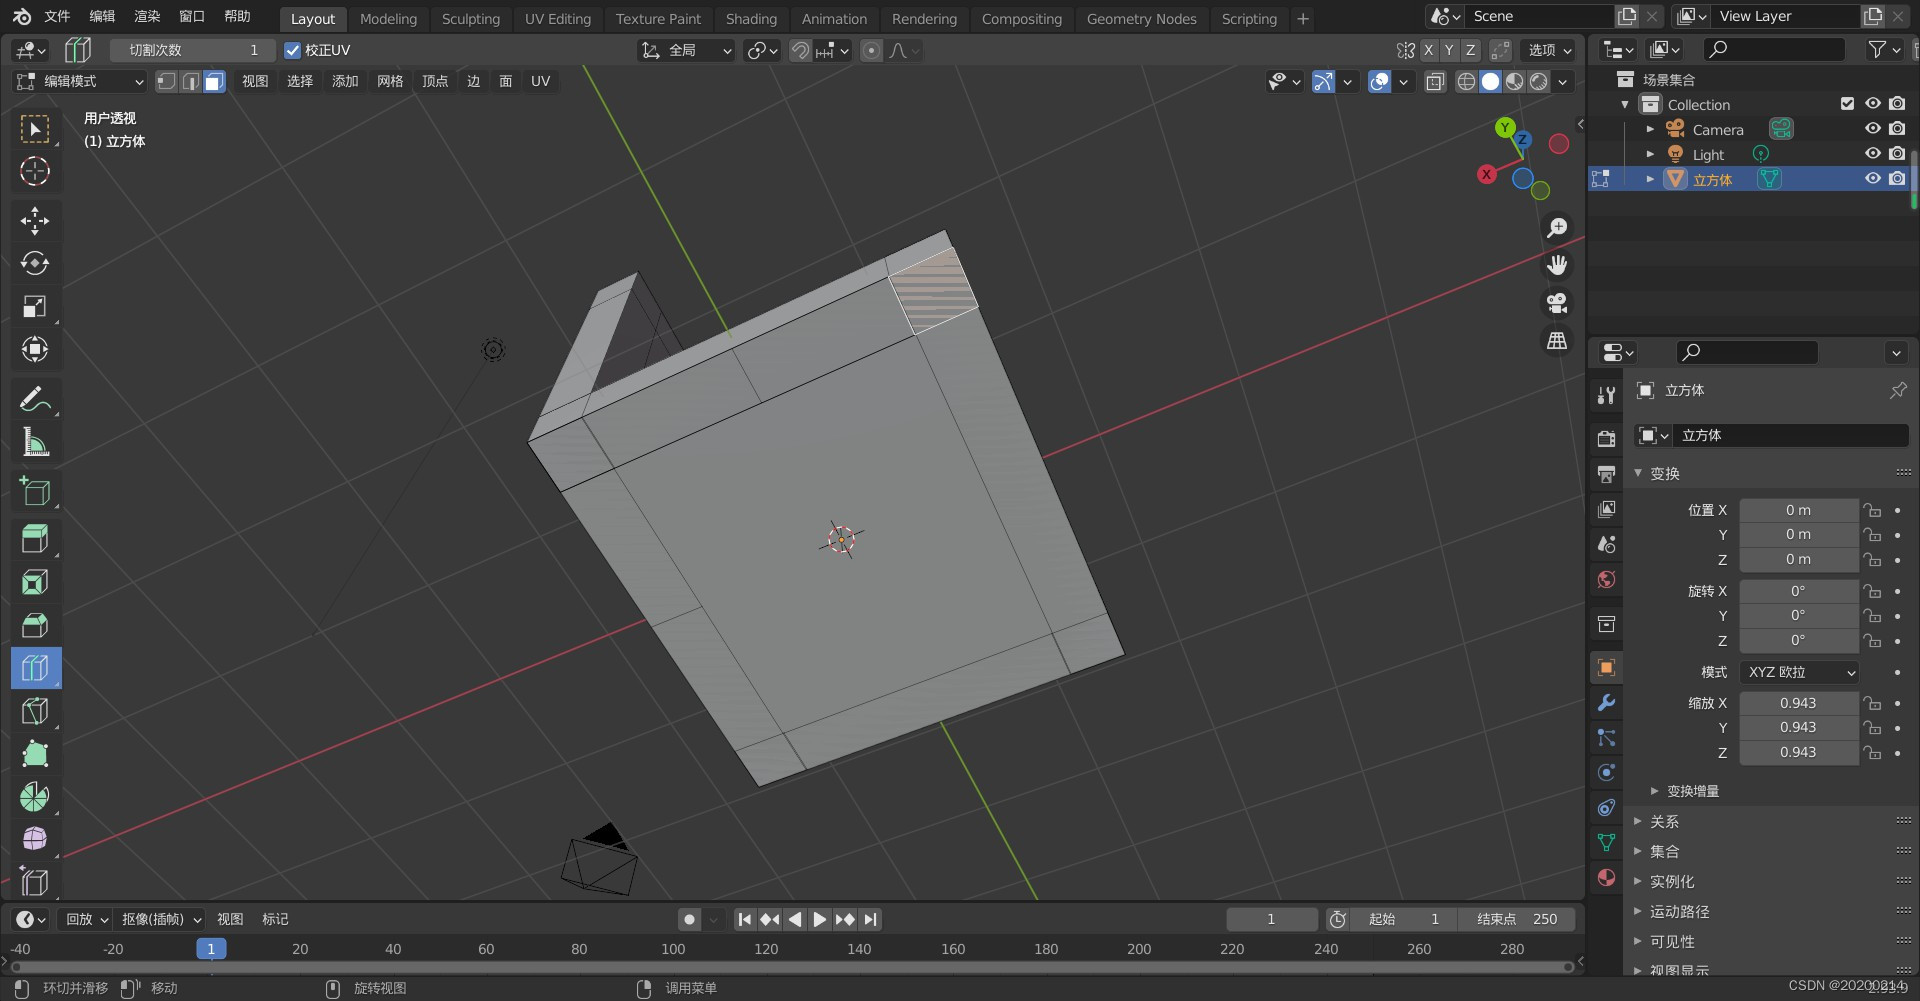Enable vertex select mode
Image resolution: width=1920 pixels, height=1001 pixels.
click(x=167, y=82)
